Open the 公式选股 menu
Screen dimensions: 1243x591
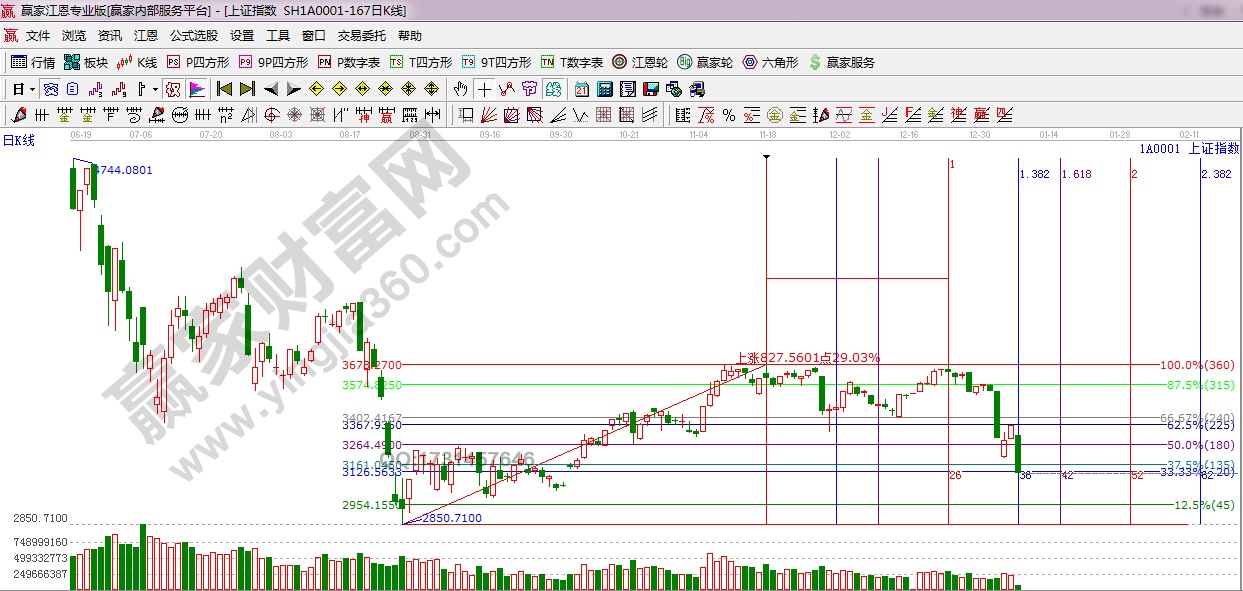[x=193, y=36]
